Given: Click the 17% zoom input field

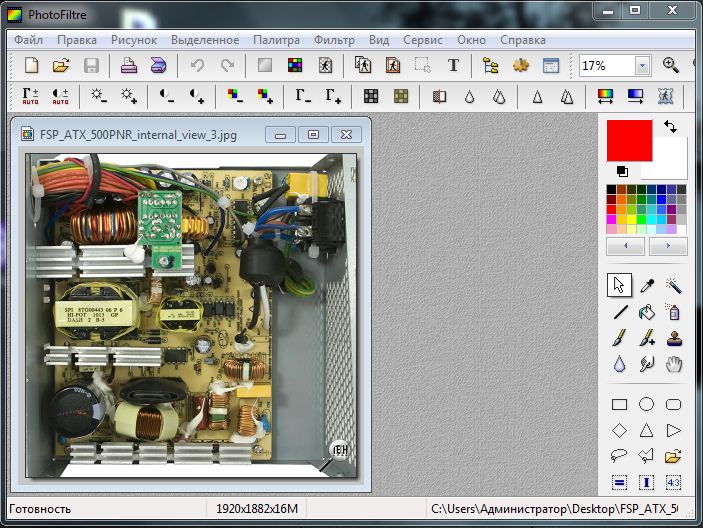Looking at the screenshot, I should click(607, 66).
